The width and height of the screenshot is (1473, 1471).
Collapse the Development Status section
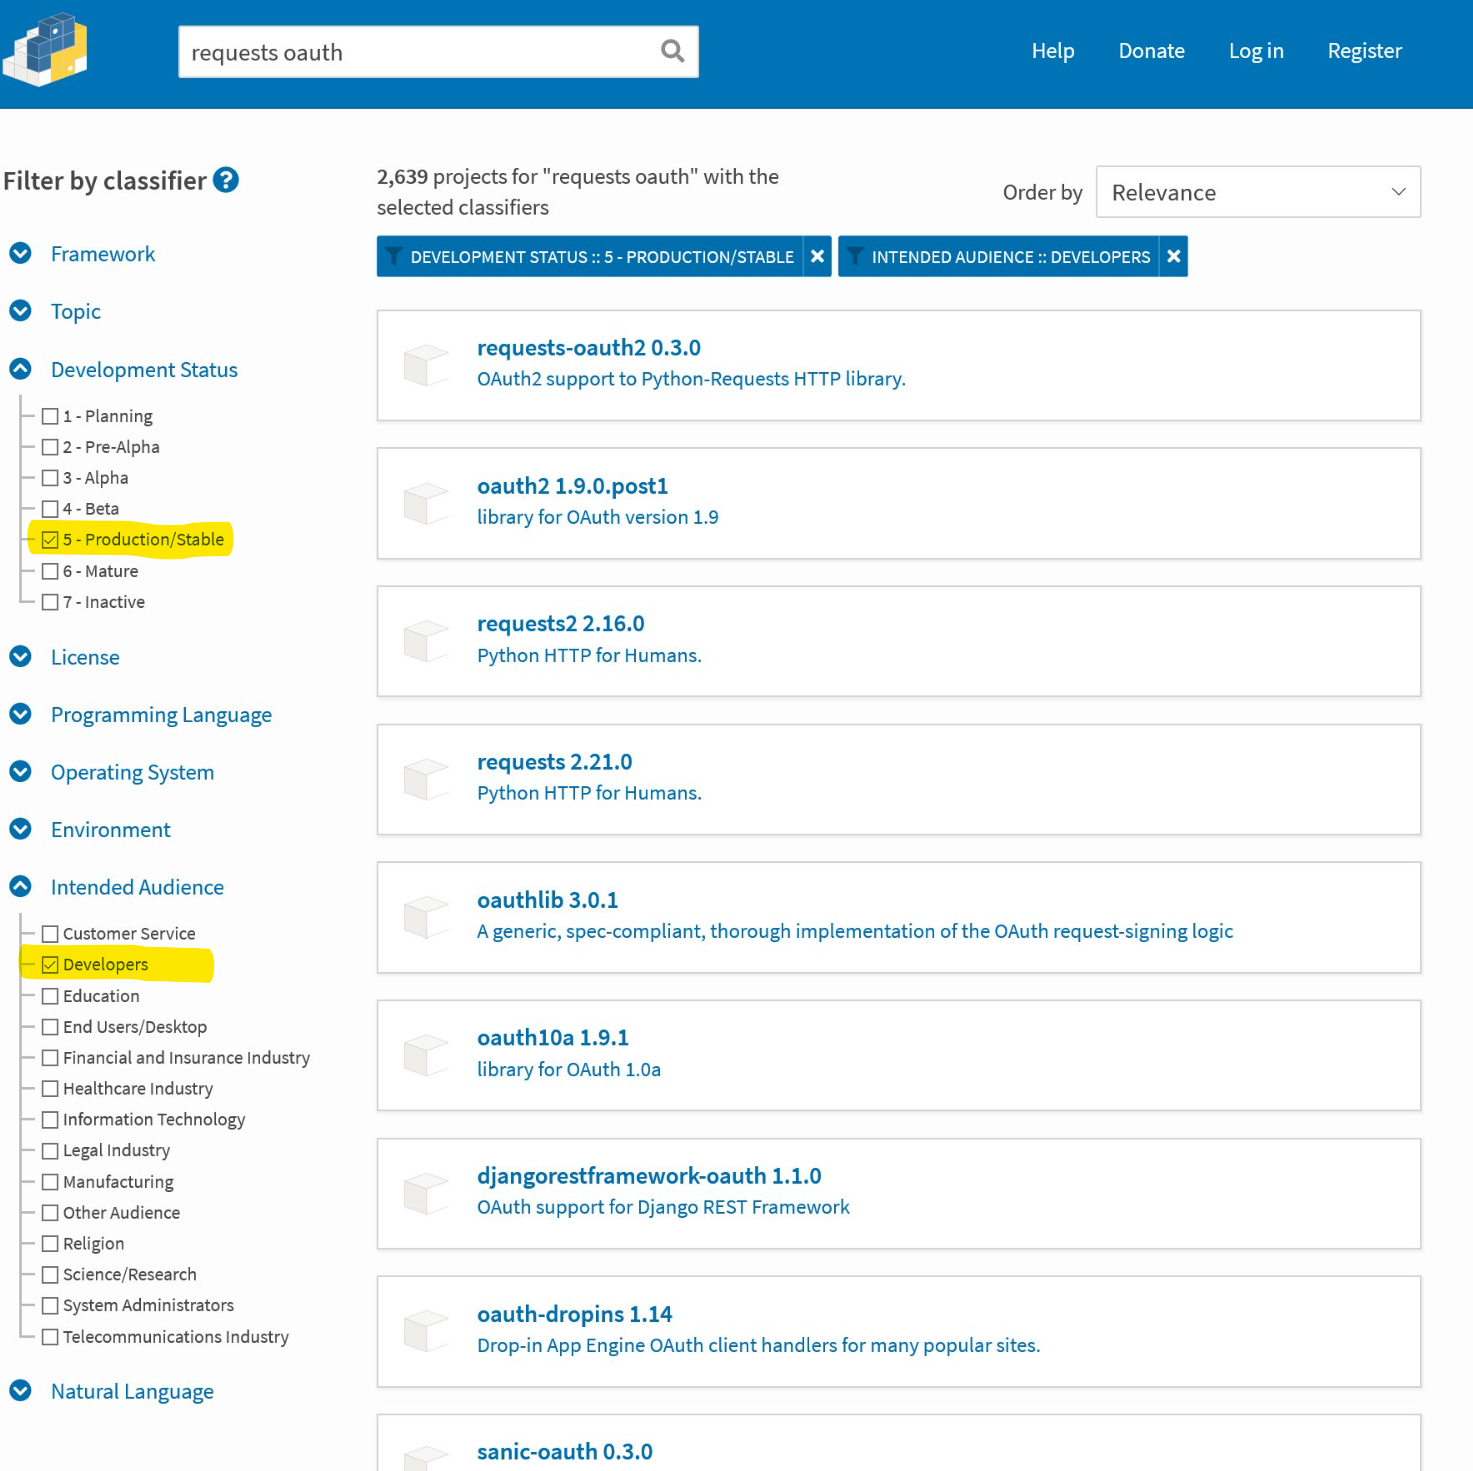[x=144, y=369]
